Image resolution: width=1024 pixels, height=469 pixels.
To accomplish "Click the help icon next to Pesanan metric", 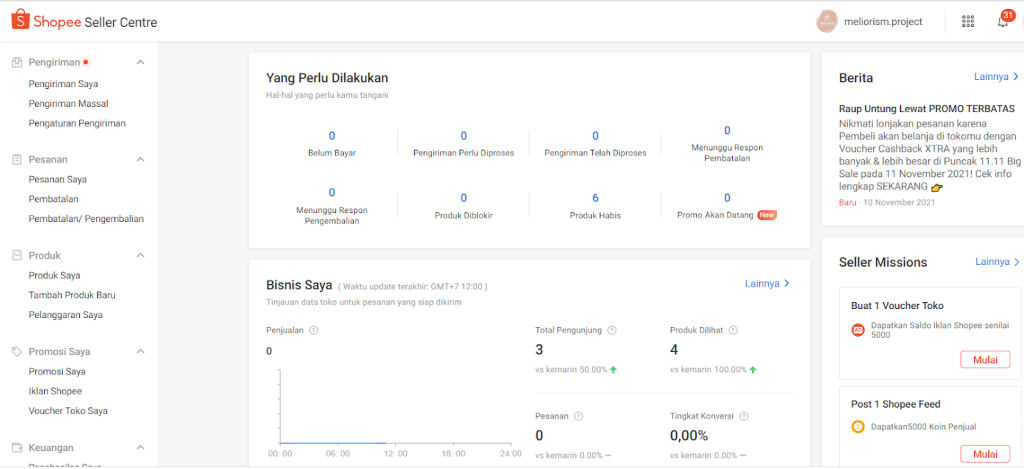I will (x=578, y=416).
